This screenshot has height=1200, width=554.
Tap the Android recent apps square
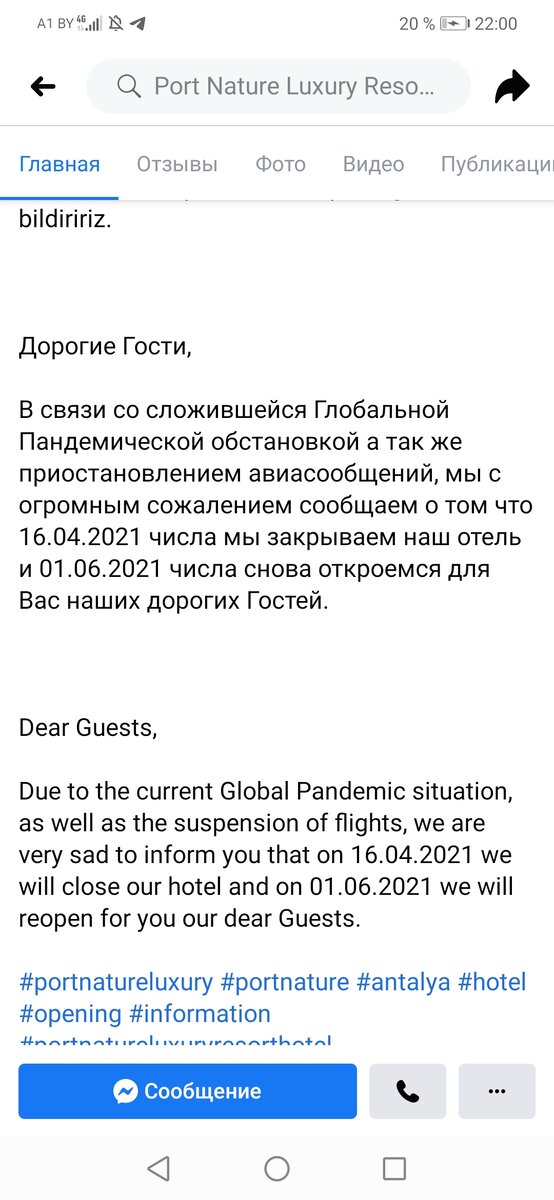(x=395, y=1168)
